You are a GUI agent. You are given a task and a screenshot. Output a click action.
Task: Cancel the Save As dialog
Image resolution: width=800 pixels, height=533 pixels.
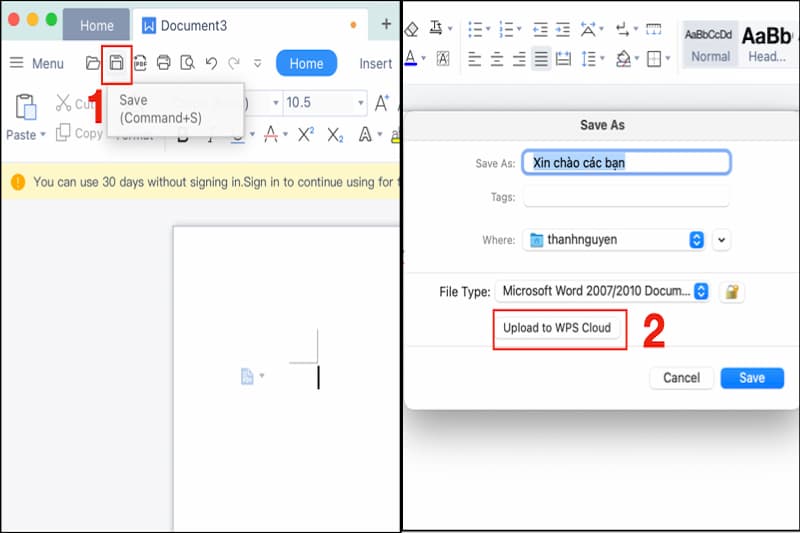click(681, 378)
